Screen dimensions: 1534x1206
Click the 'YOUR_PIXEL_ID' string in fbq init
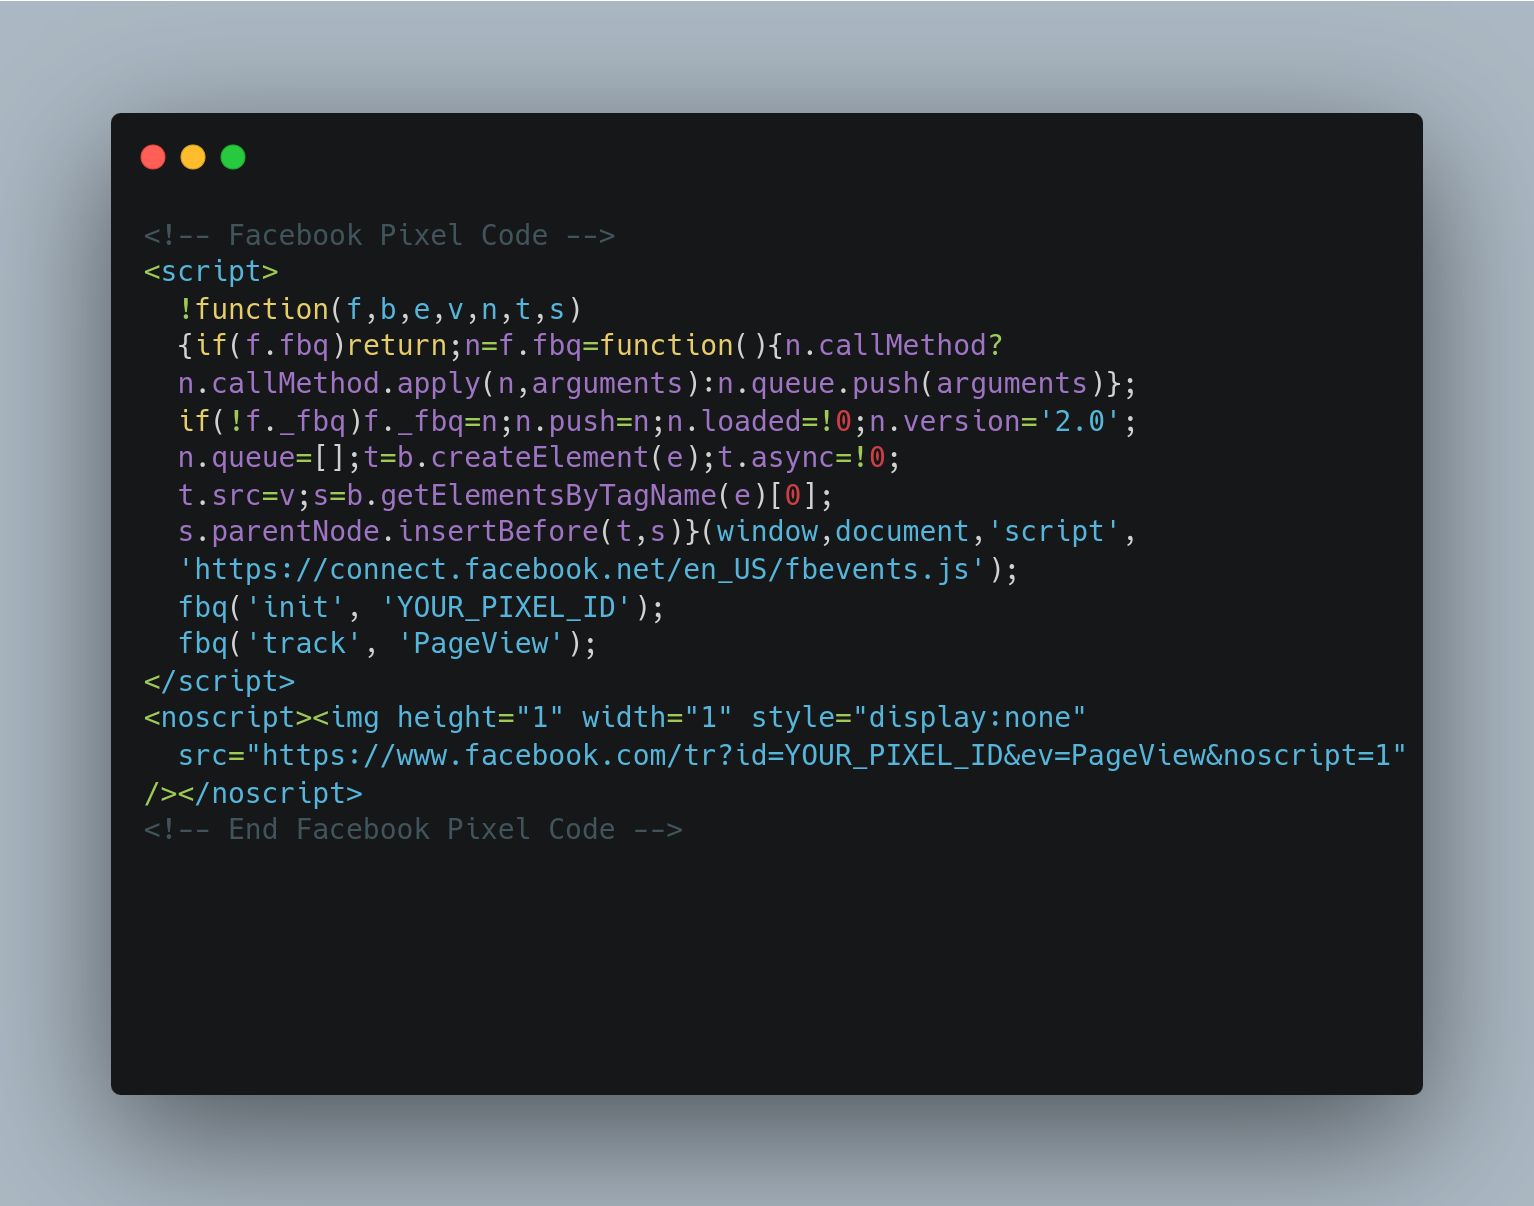pyautogui.click(x=506, y=607)
